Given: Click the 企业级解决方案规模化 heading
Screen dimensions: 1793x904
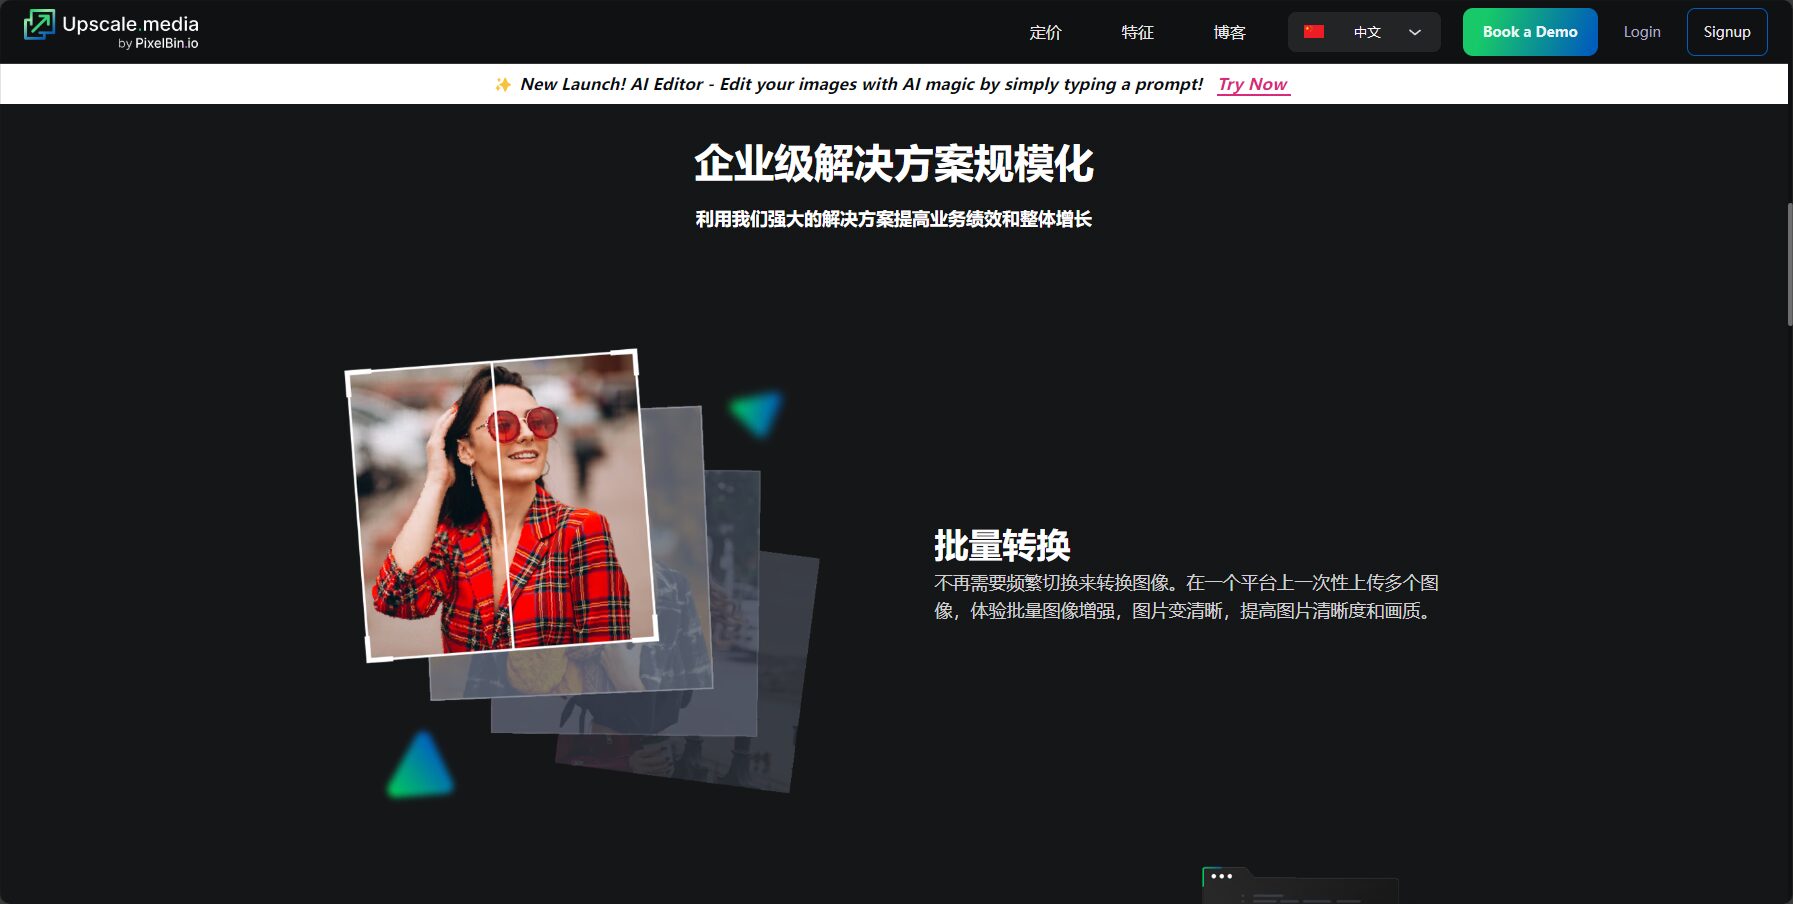Looking at the screenshot, I should (894, 164).
